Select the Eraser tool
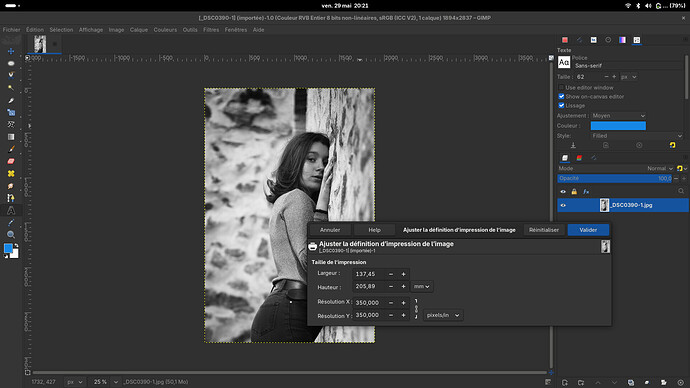This screenshot has height=388, width=690. point(11,161)
